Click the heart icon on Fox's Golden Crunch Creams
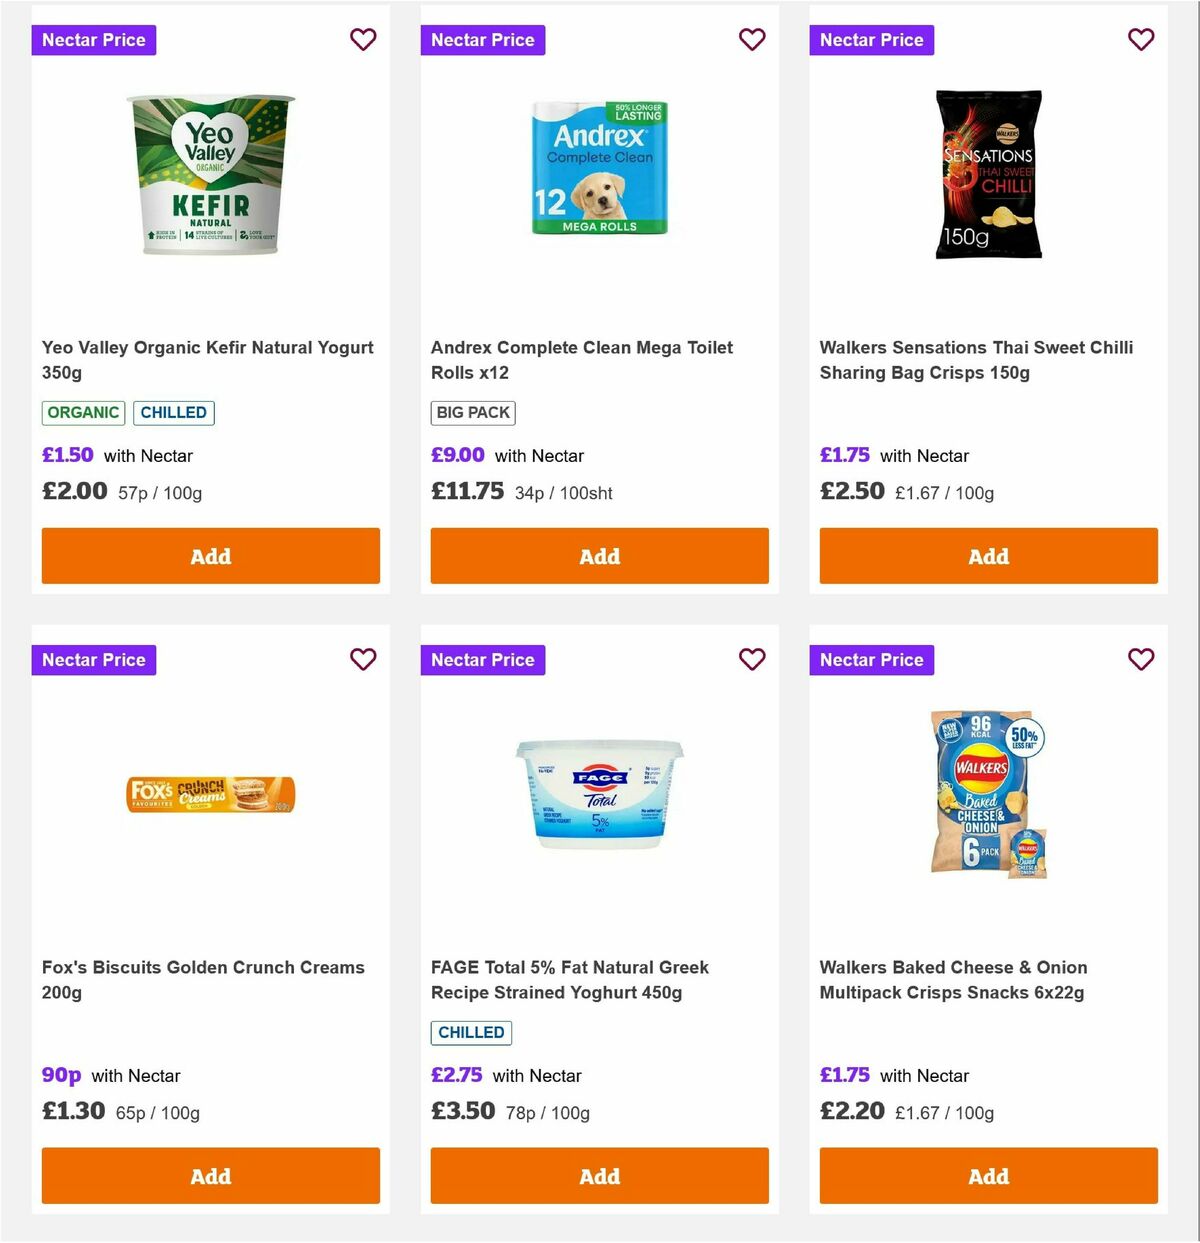This screenshot has height=1243, width=1200. tap(363, 660)
